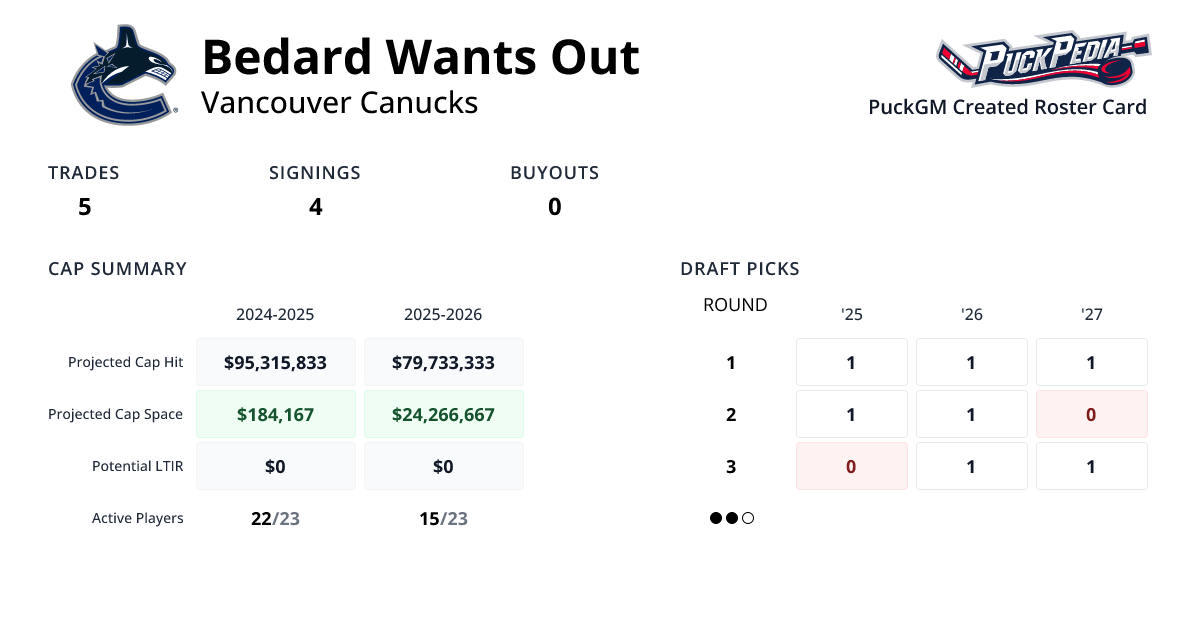Screen dimensions: 1200x630
Task: Select the 2025-2026 projected cap hit cell
Action: [x=443, y=362]
